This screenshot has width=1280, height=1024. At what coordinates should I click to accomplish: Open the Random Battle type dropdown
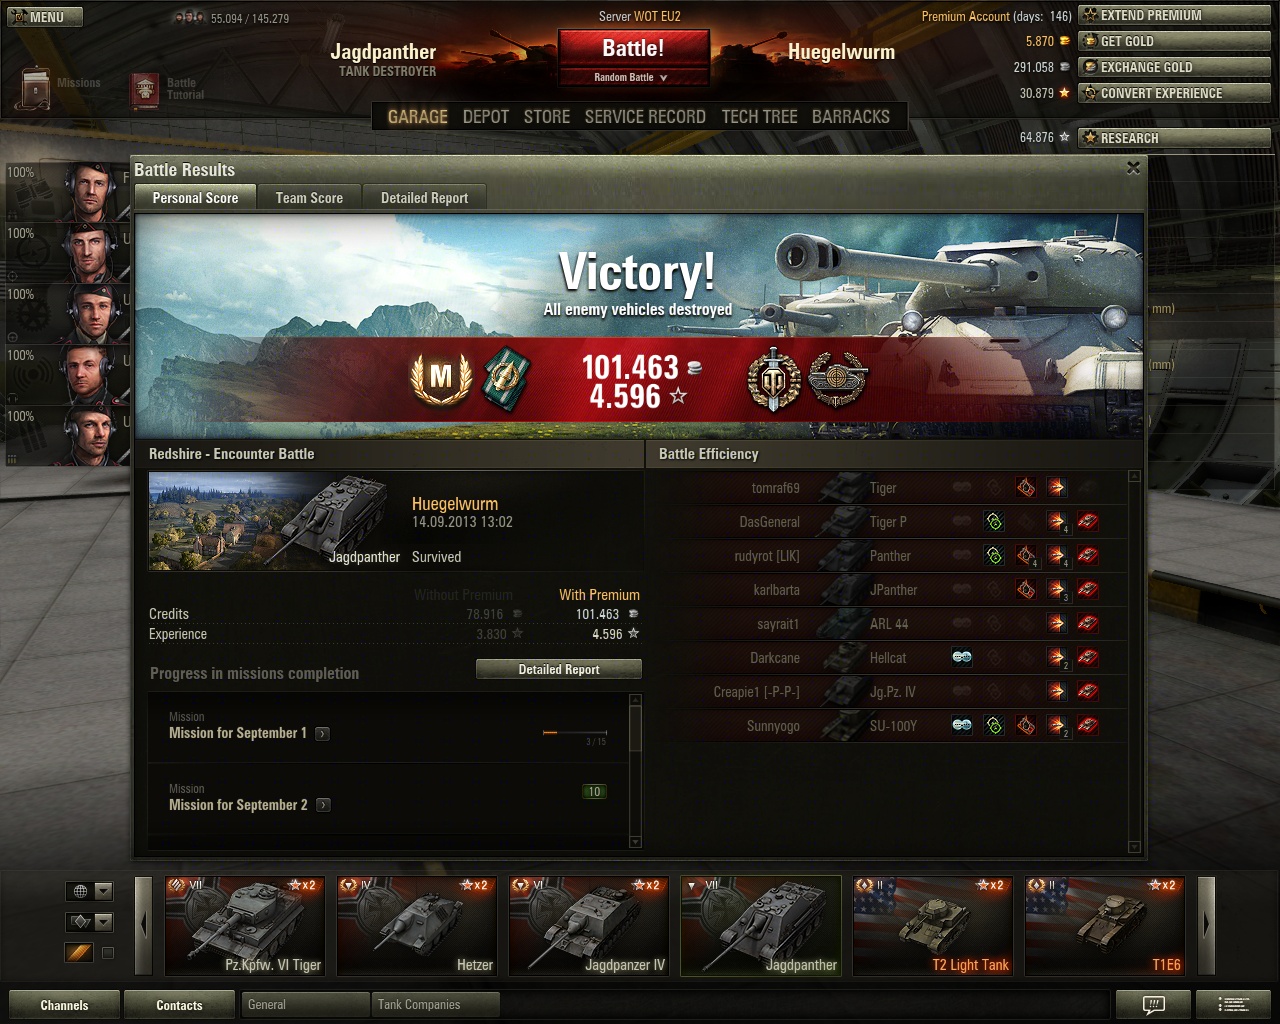click(x=632, y=77)
